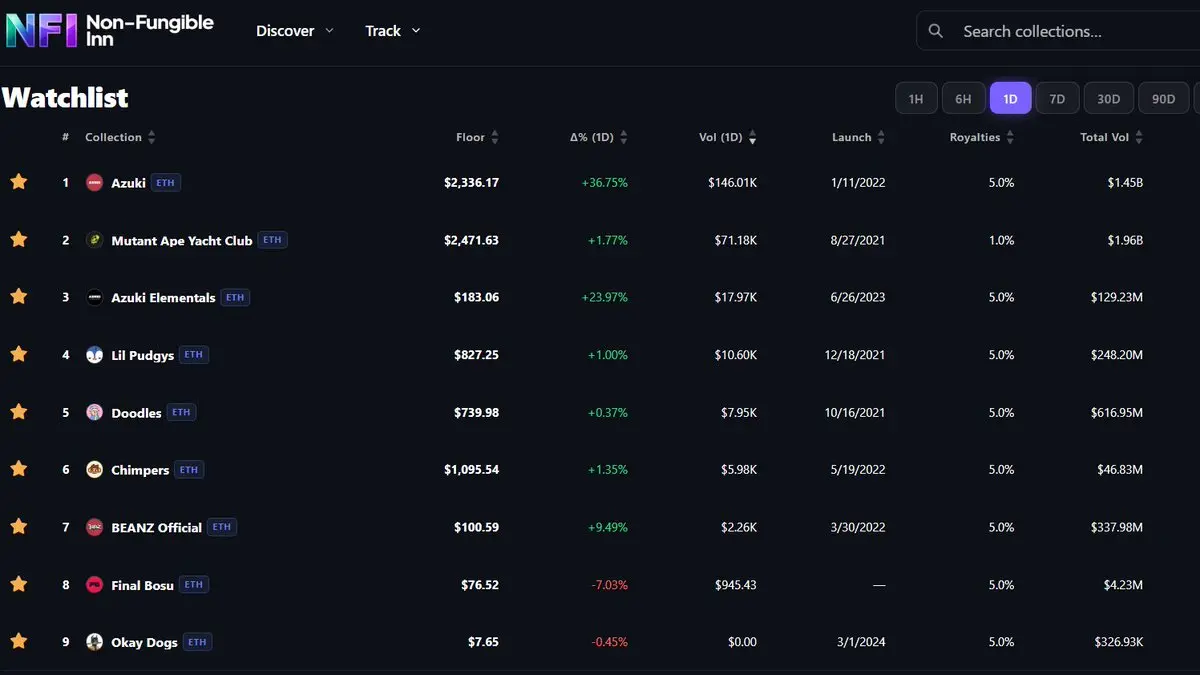Open the Non-Fungible Inn logo home link

(x=110, y=30)
